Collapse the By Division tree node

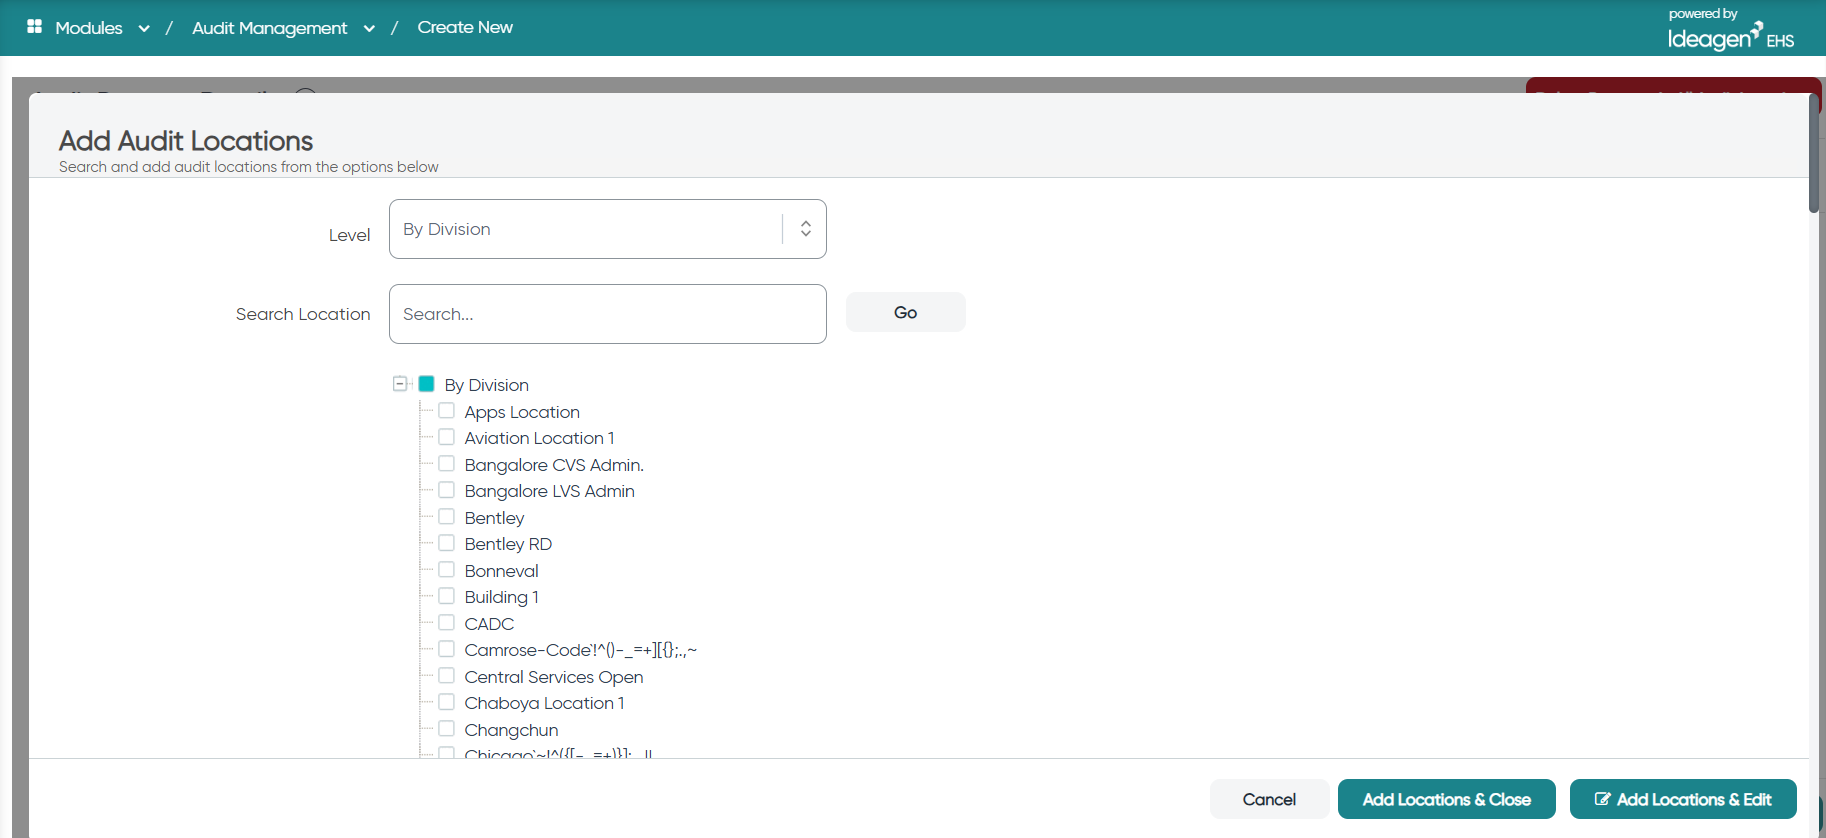tap(400, 383)
